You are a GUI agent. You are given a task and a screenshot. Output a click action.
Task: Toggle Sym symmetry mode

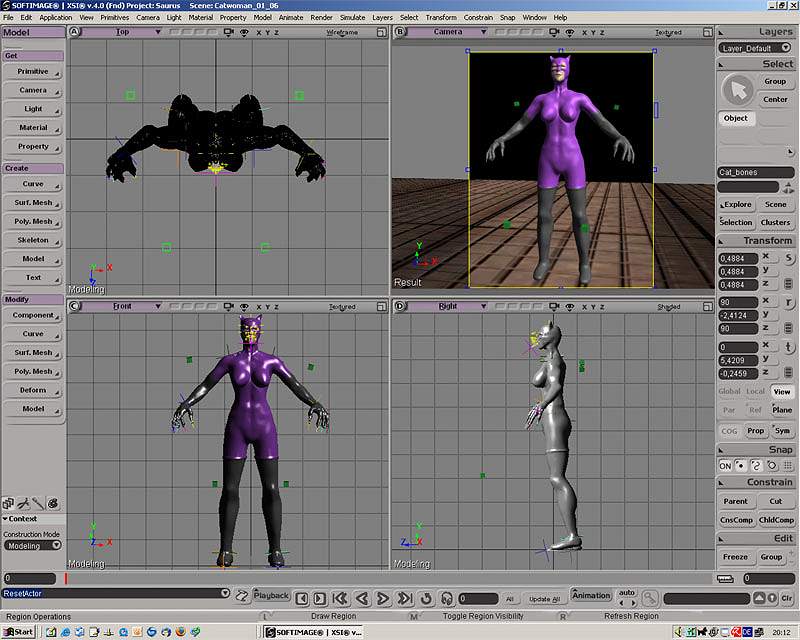coord(781,430)
